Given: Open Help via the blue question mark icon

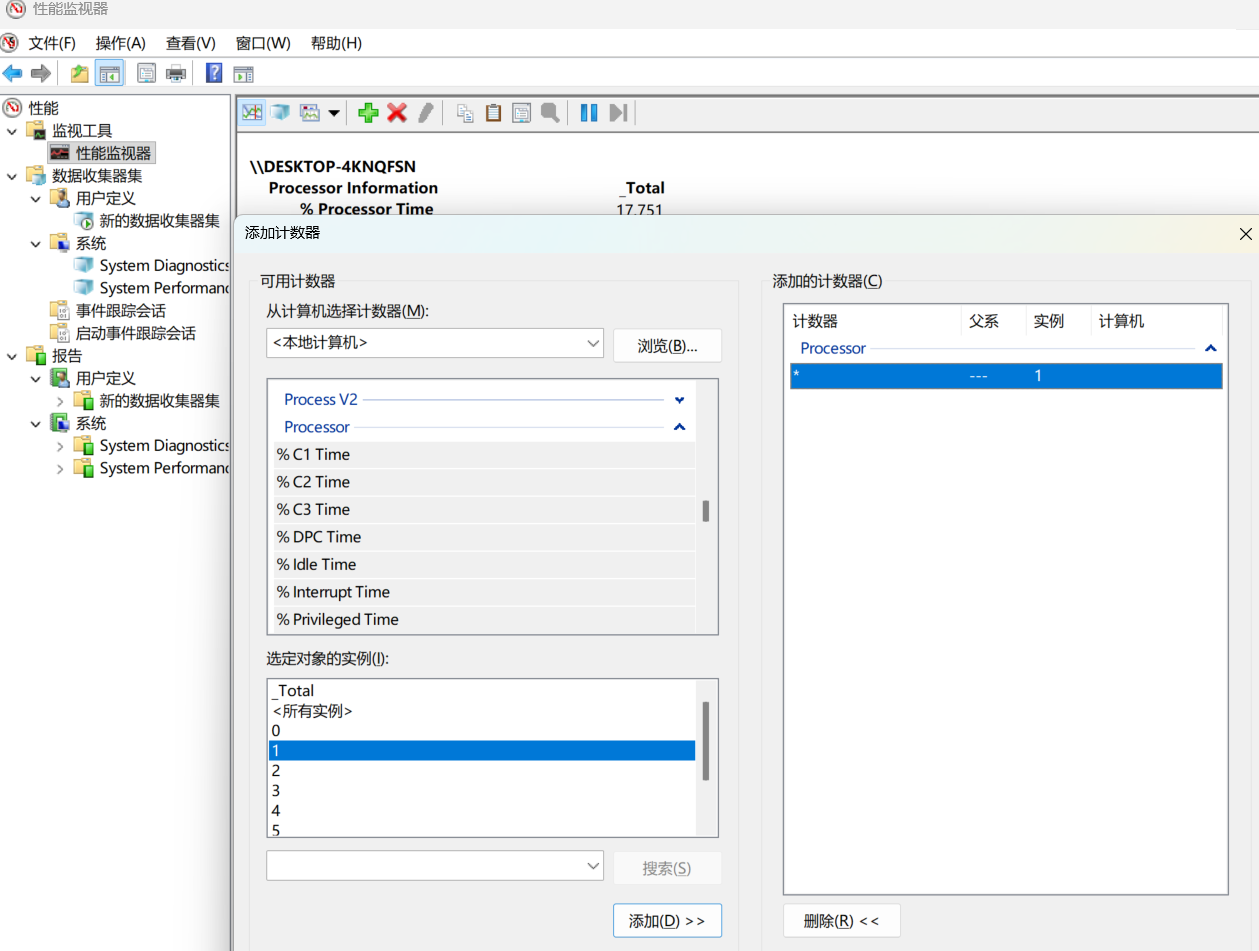Looking at the screenshot, I should (x=214, y=73).
